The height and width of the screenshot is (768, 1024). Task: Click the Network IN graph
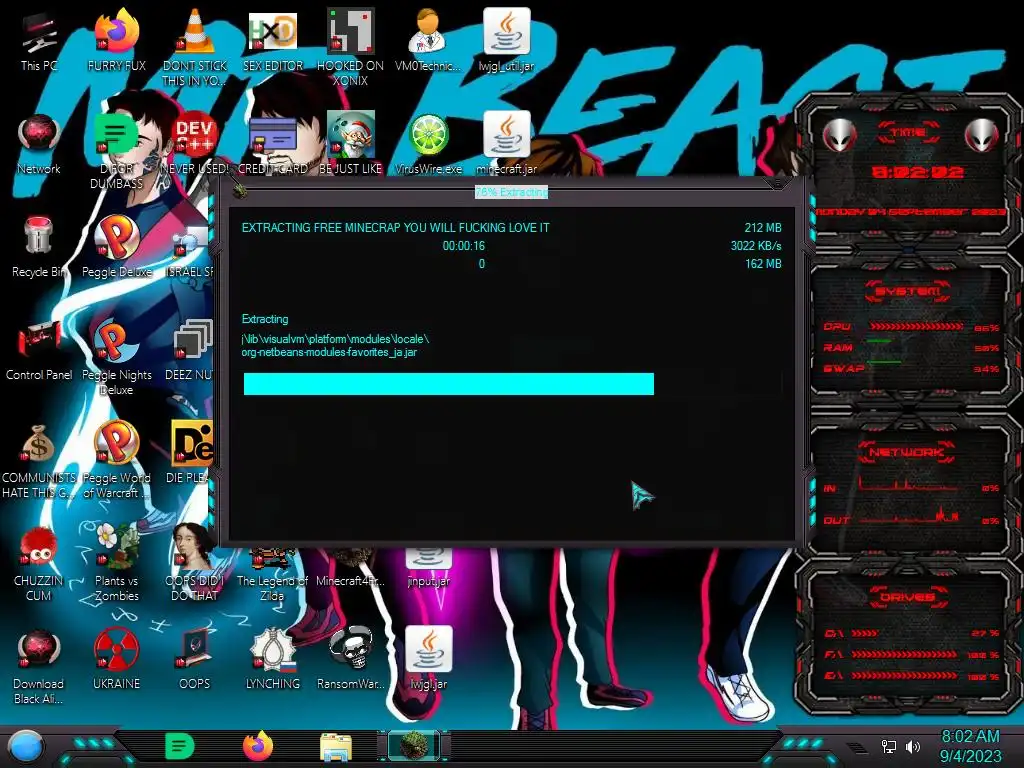point(910,485)
